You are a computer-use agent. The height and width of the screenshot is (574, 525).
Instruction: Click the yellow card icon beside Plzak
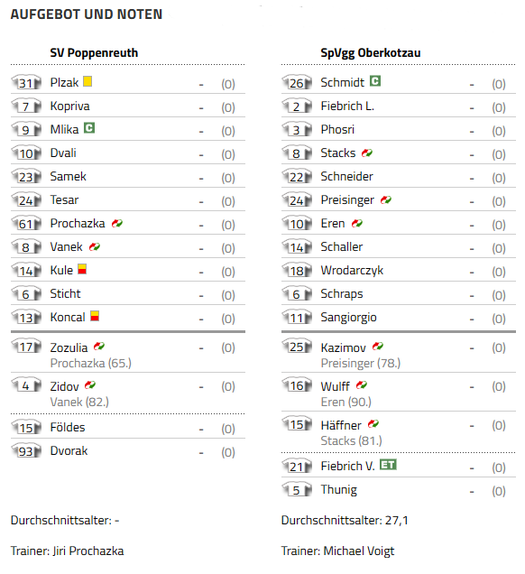point(88,81)
